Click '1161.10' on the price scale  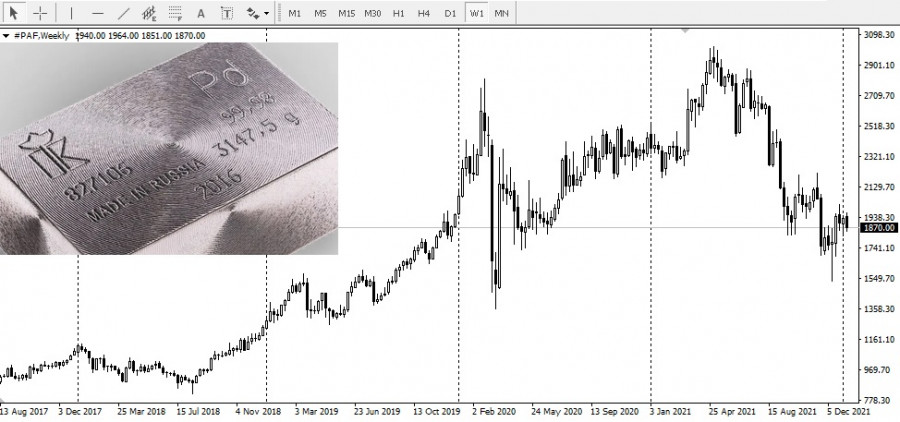[x=879, y=339]
